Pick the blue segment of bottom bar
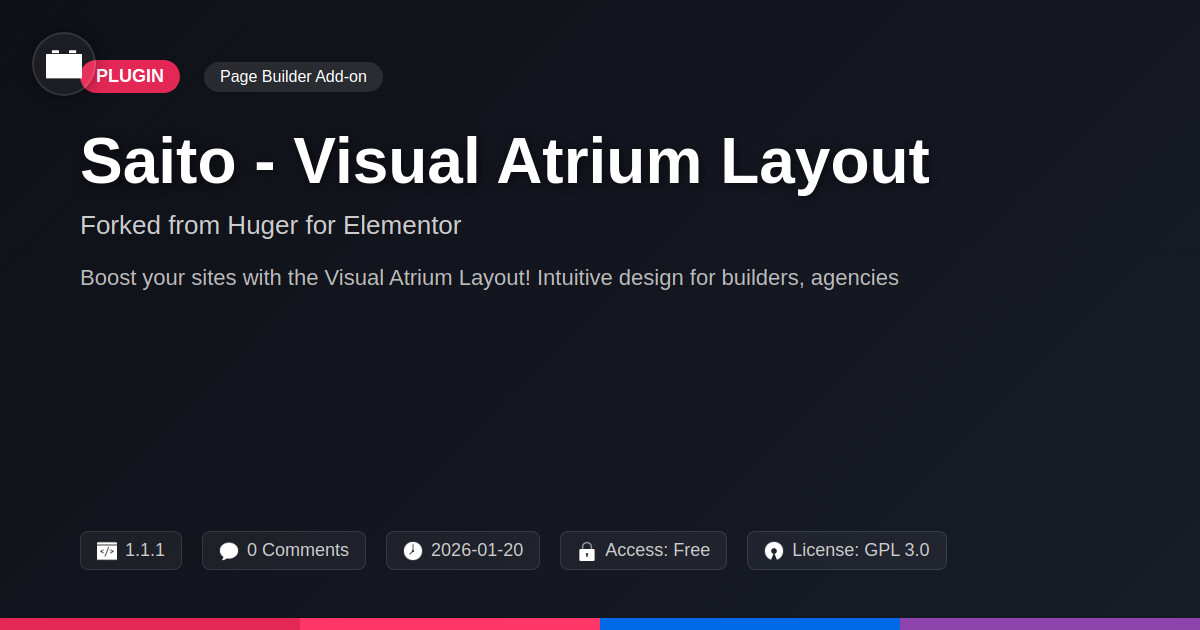Screen dimensions: 1200x630 (750, 624)
